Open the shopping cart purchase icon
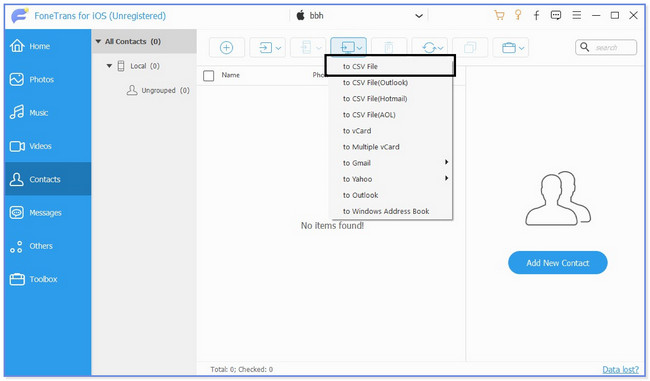Viewport: 650px width, 381px height. click(x=500, y=16)
